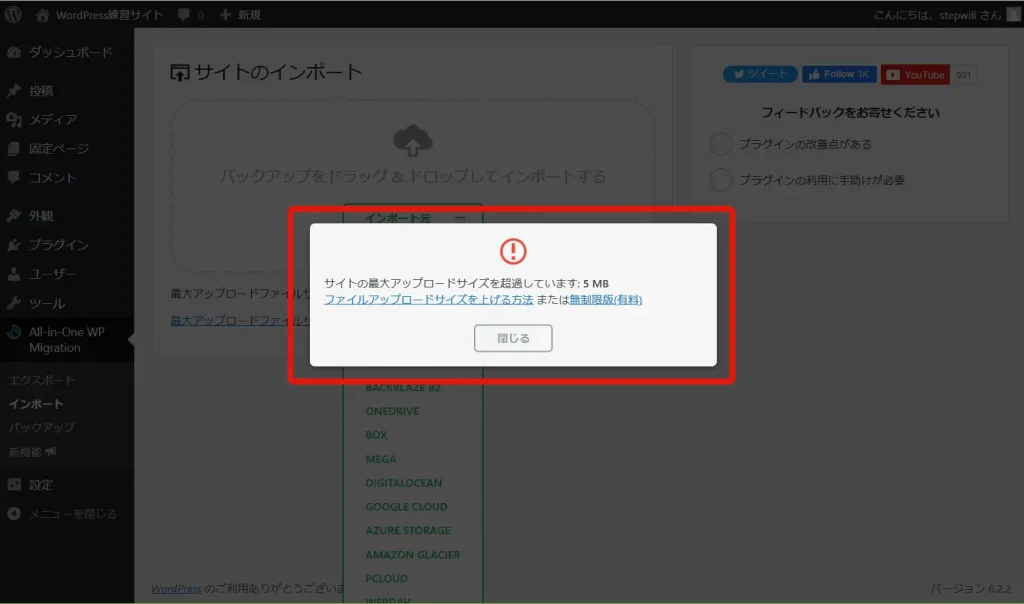The width and height of the screenshot is (1024, 604).
Task: Click the user icon next to ユーザー
Action: pos(14,274)
